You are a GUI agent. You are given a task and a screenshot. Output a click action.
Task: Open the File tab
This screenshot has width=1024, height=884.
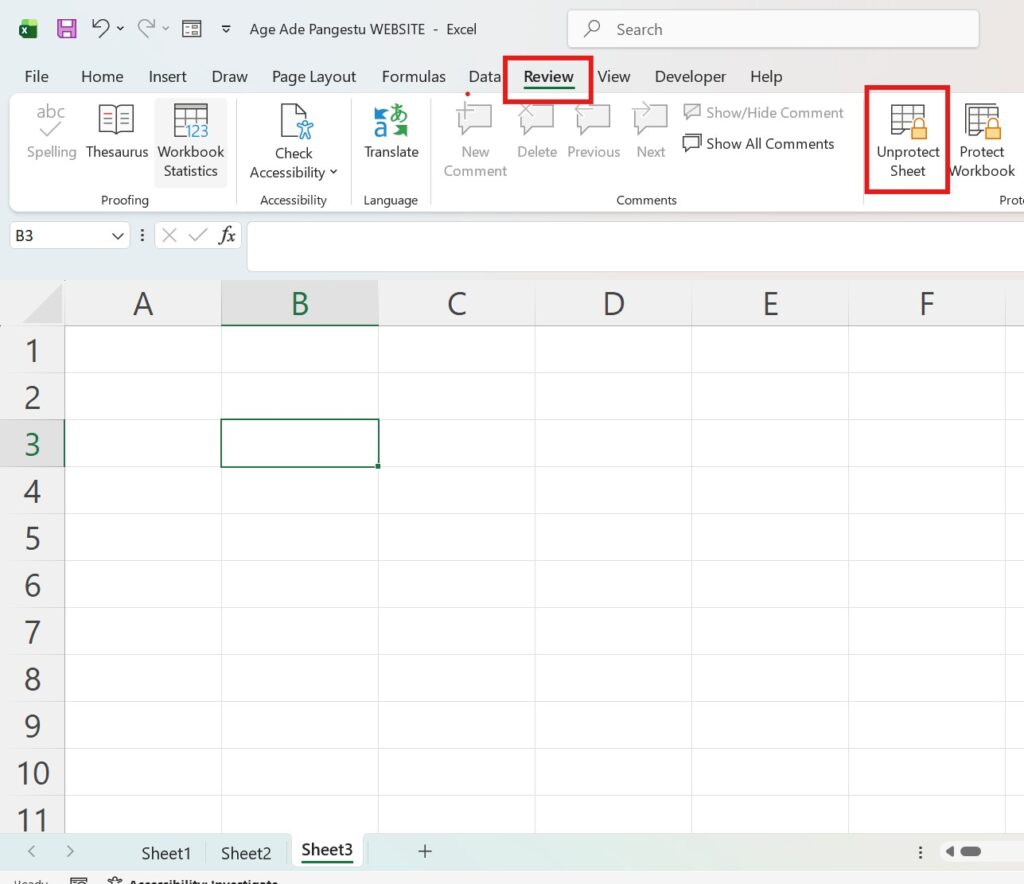tap(37, 76)
